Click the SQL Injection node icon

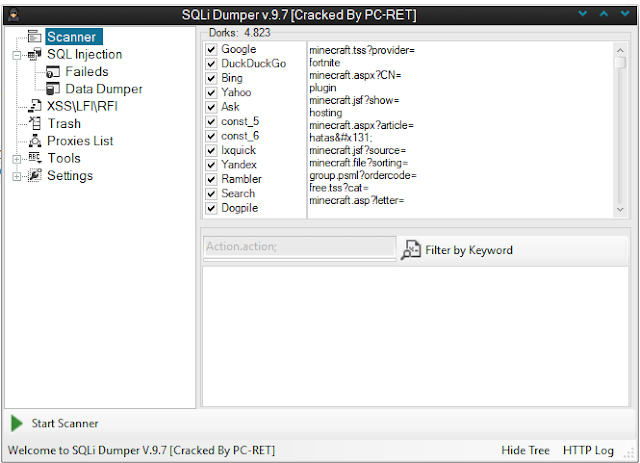click(x=35, y=55)
